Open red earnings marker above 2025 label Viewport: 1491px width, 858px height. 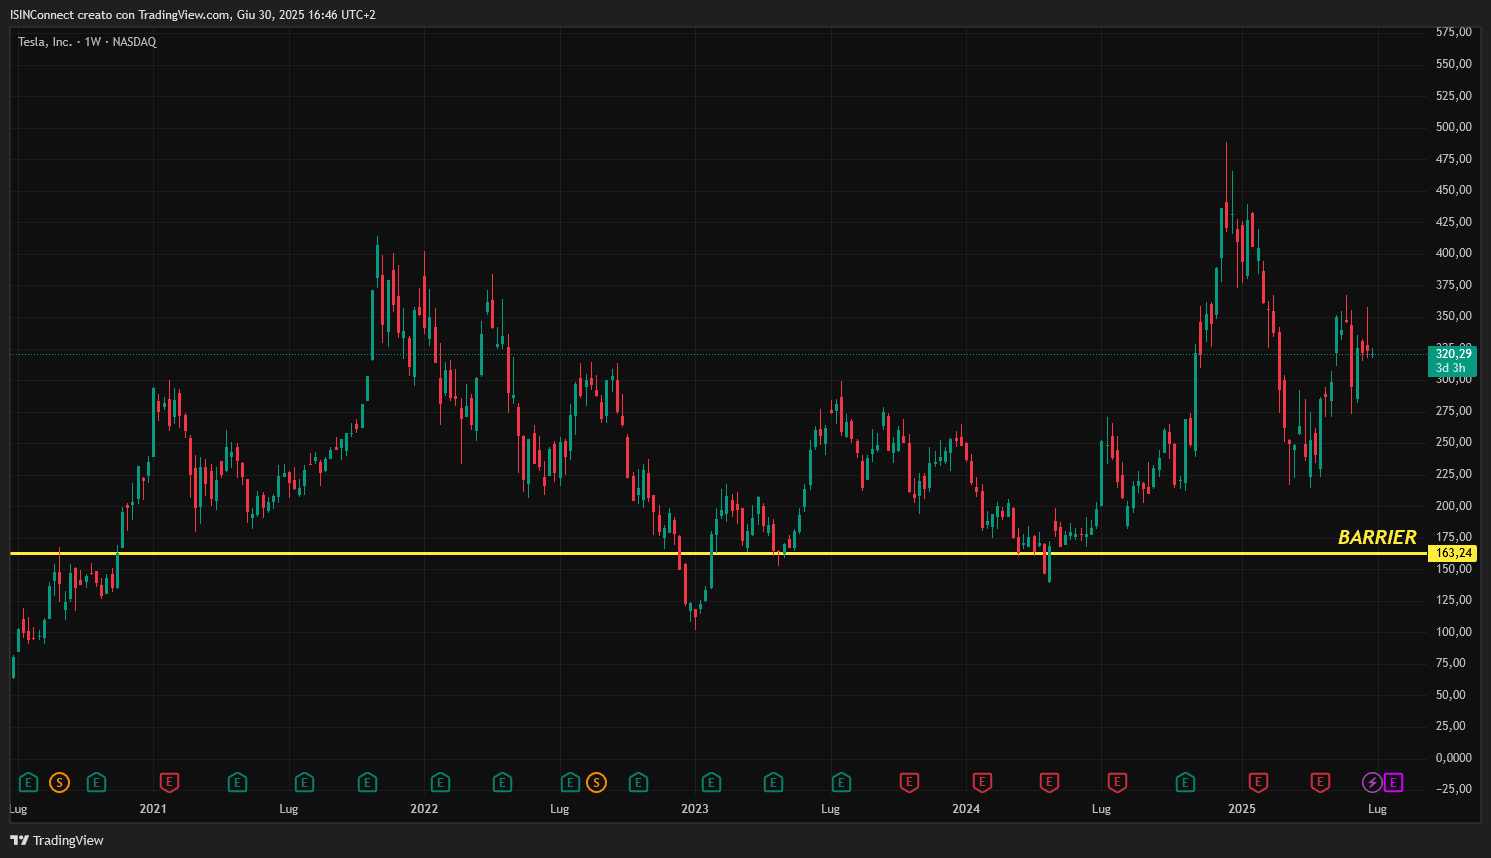[x=1258, y=782]
